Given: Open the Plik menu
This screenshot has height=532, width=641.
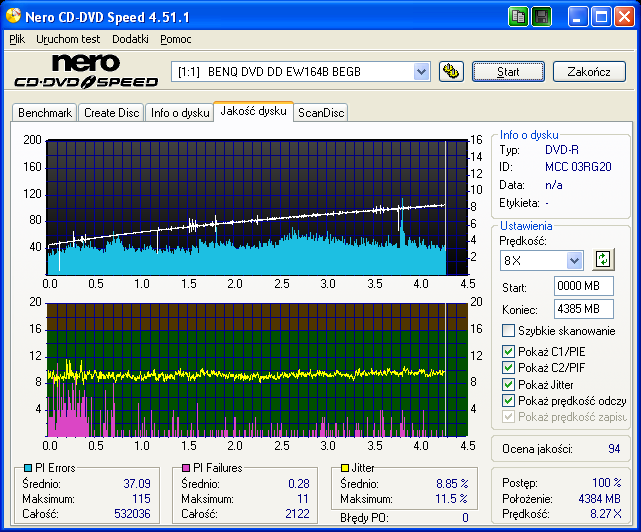Looking at the screenshot, I should tap(17, 39).
